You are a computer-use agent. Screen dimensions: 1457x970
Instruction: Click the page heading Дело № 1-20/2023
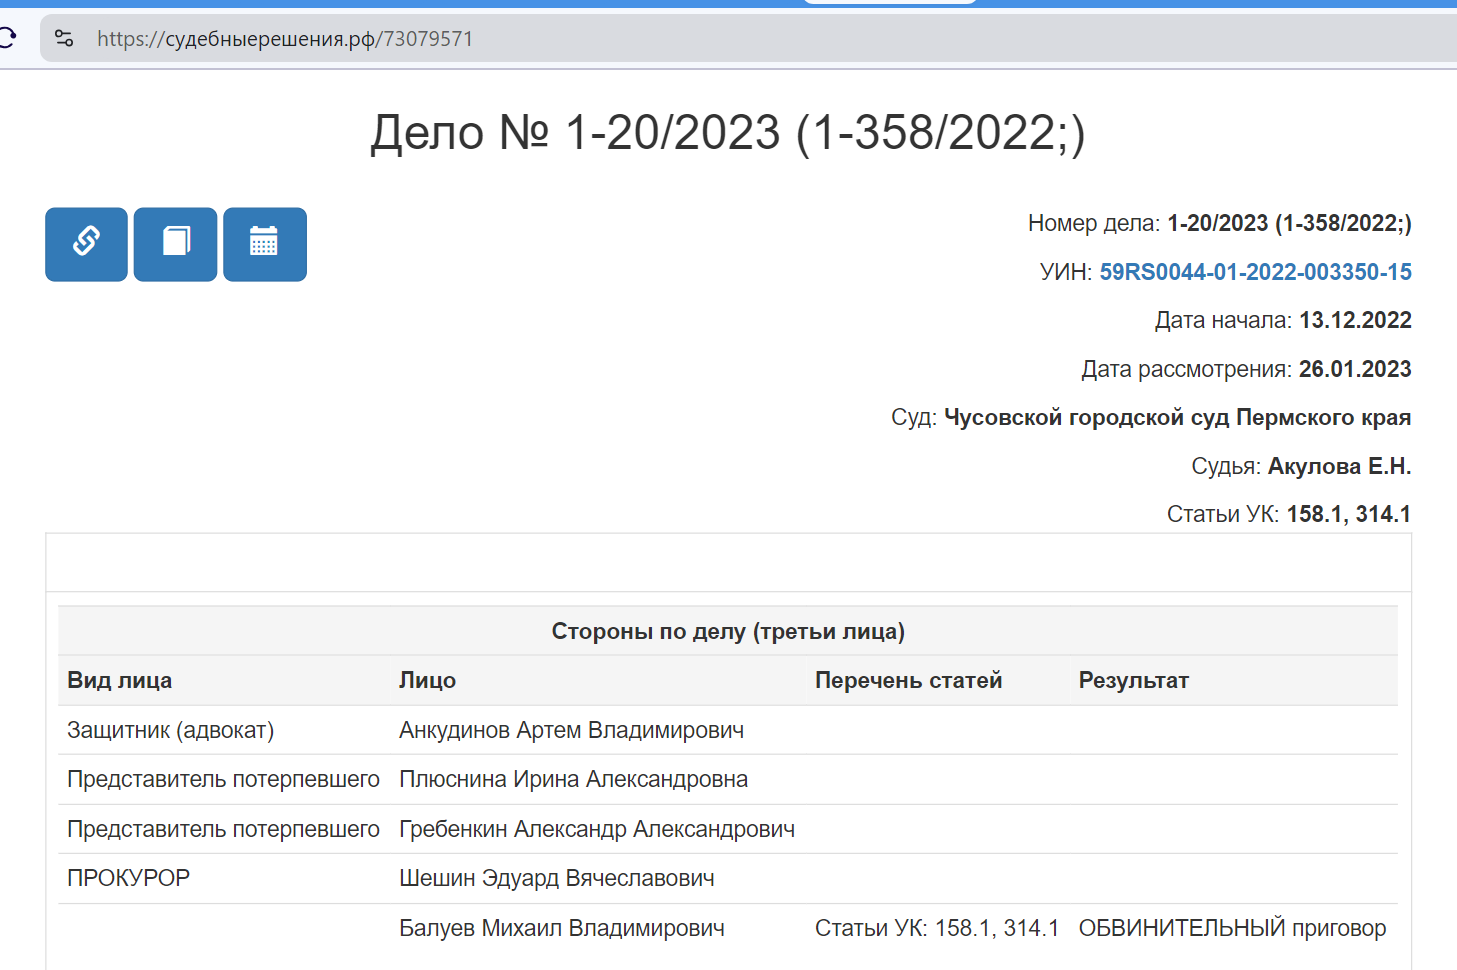coord(728,133)
